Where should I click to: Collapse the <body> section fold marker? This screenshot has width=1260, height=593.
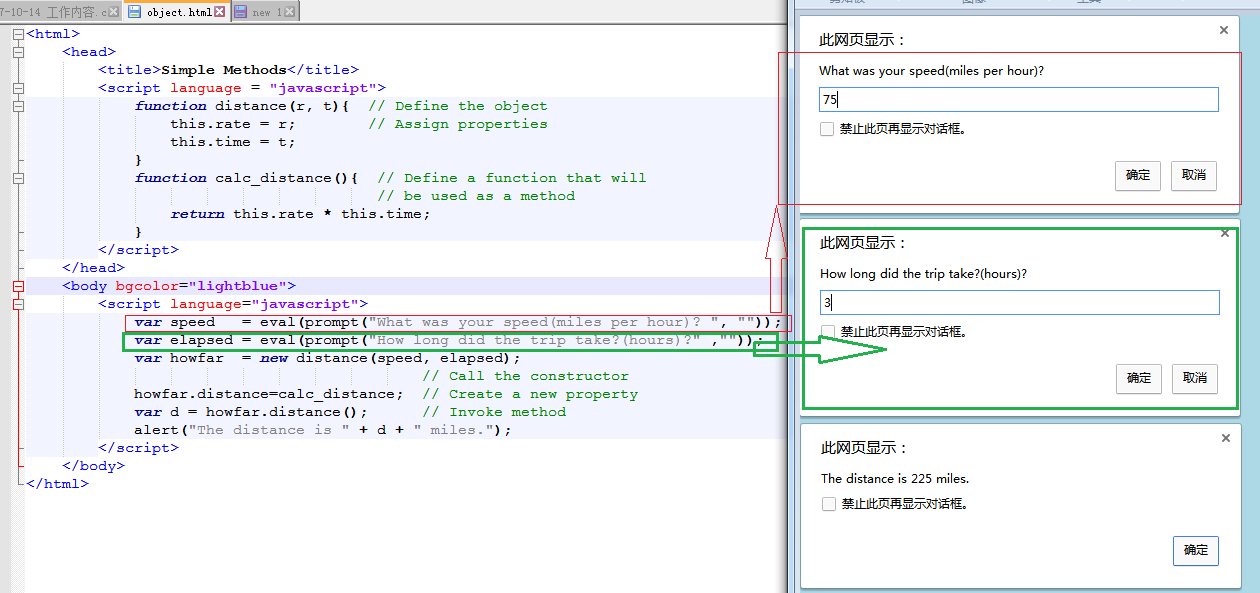tap(16, 285)
